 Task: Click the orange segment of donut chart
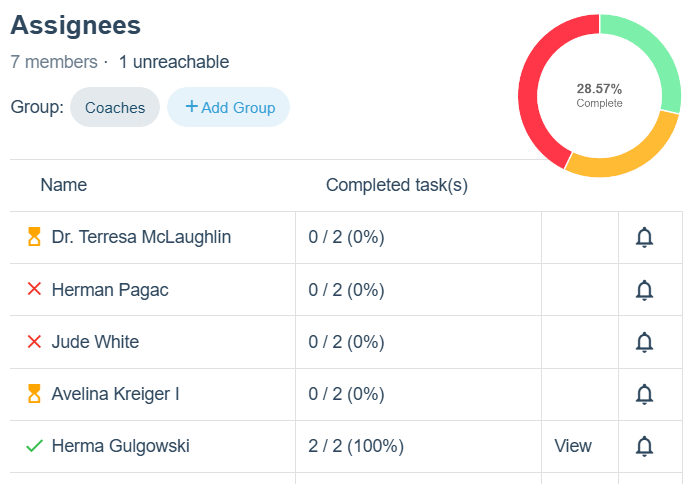coord(625,155)
